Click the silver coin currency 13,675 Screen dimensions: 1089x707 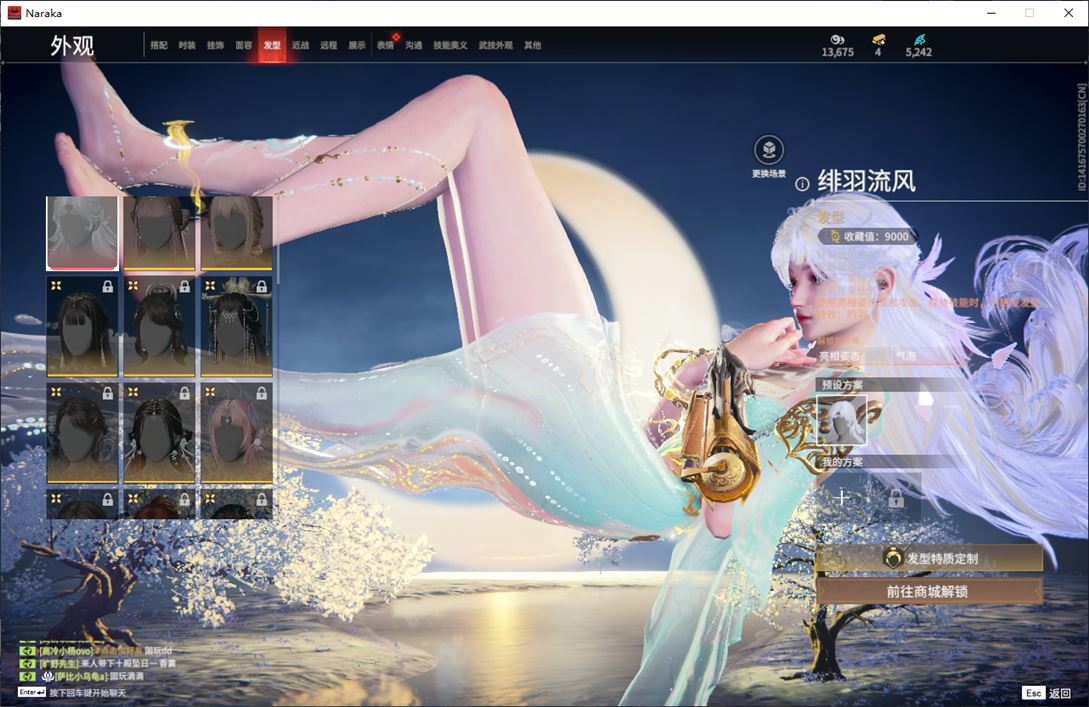click(x=838, y=46)
